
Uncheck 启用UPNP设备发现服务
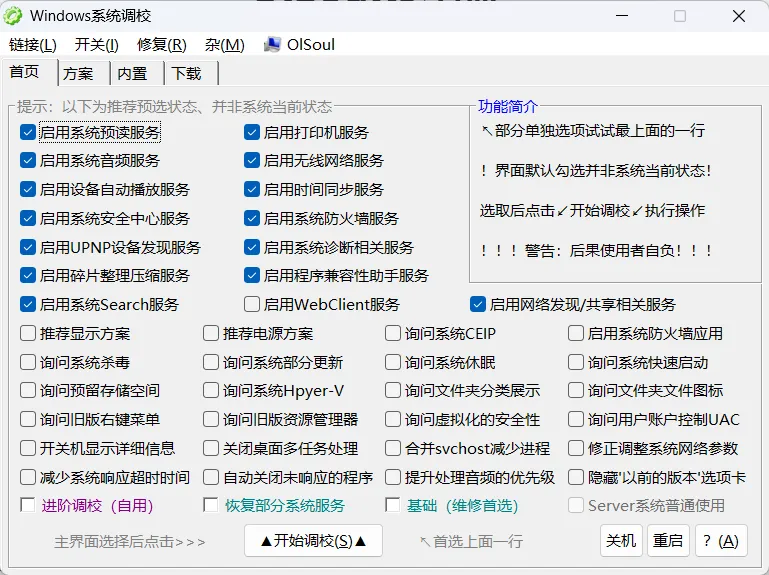coord(28,247)
